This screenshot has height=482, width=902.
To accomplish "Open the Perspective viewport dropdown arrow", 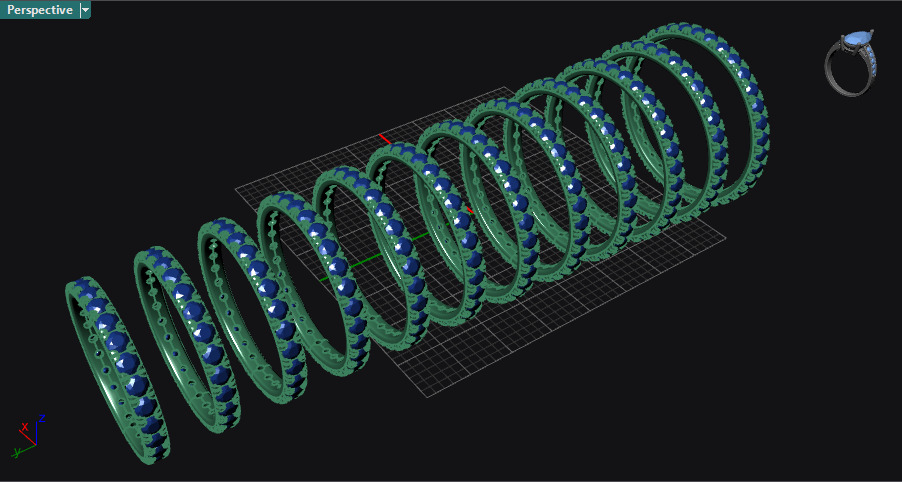I will tap(85, 10).
